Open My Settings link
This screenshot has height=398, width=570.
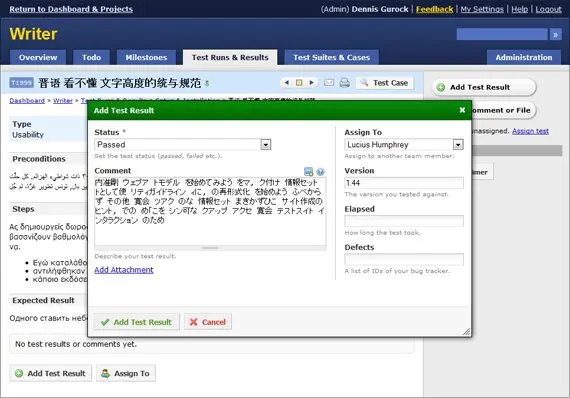point(482,9)
